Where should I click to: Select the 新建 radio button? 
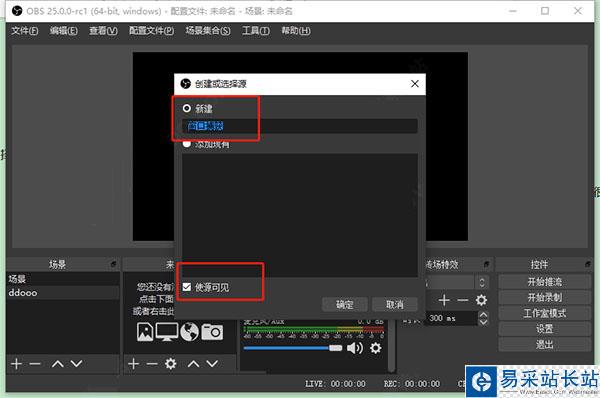[x=187, y=108]
